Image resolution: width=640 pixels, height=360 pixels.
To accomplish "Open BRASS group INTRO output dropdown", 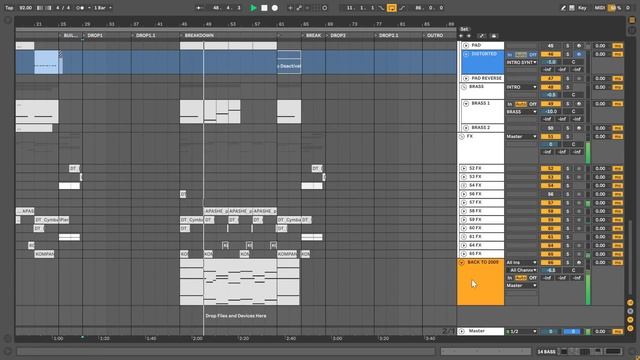I will [522, 87].
